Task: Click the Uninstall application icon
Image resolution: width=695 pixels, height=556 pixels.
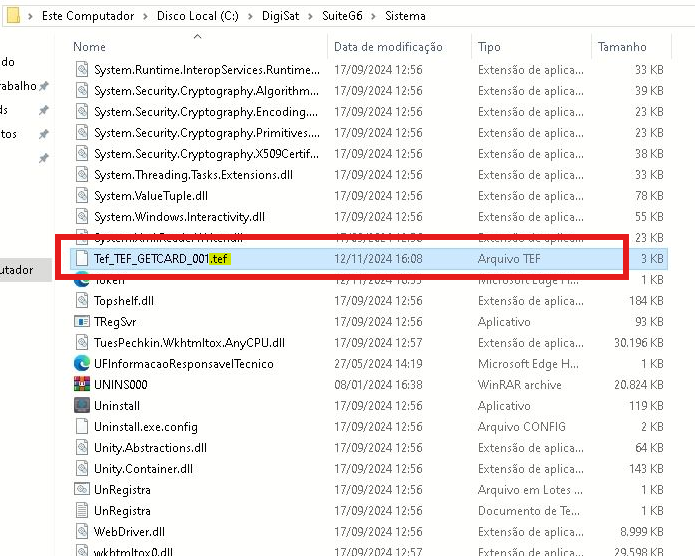Action: tap(82, 406)
